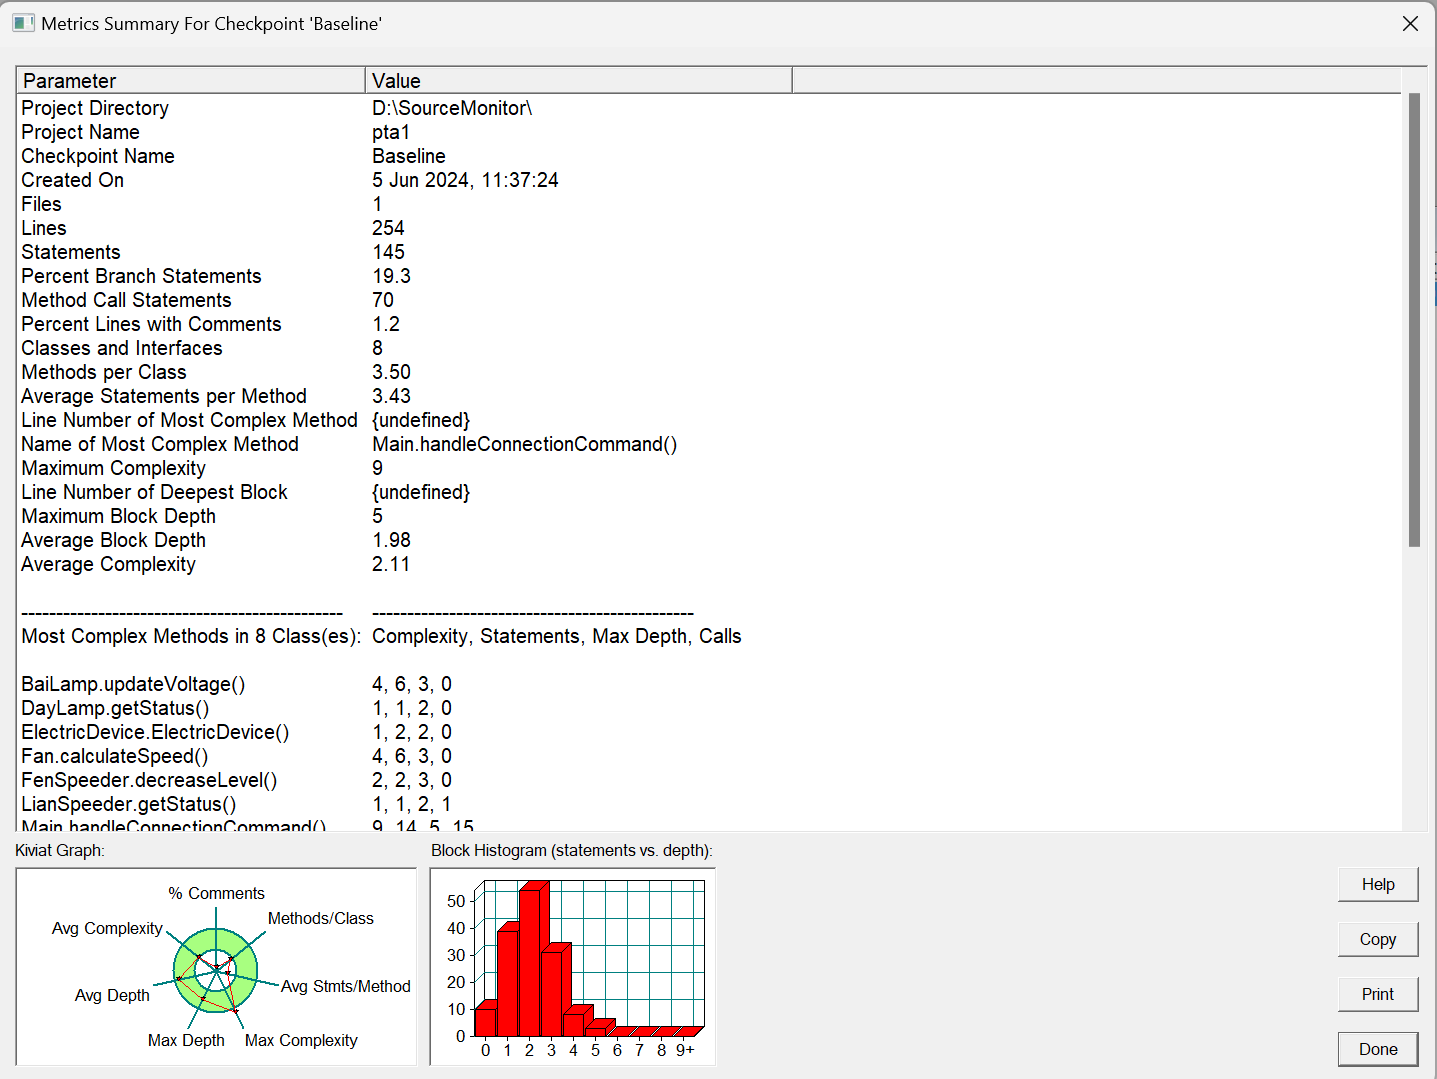Screen dimensions: 1437x1079
Task: Select the Classes and Interfaces row
Action: pyautogui.click(x=708, y=348)
